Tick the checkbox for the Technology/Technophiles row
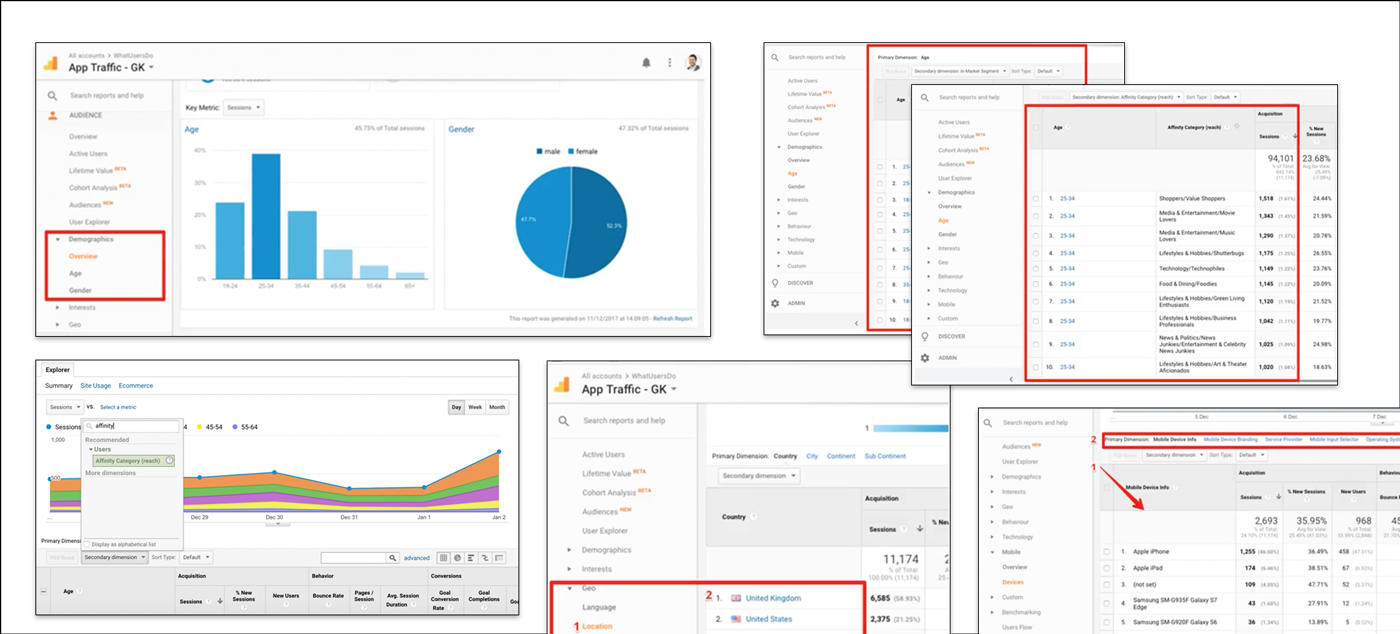The height and width of the screenshot is (634, 1400). point(1036,268)
